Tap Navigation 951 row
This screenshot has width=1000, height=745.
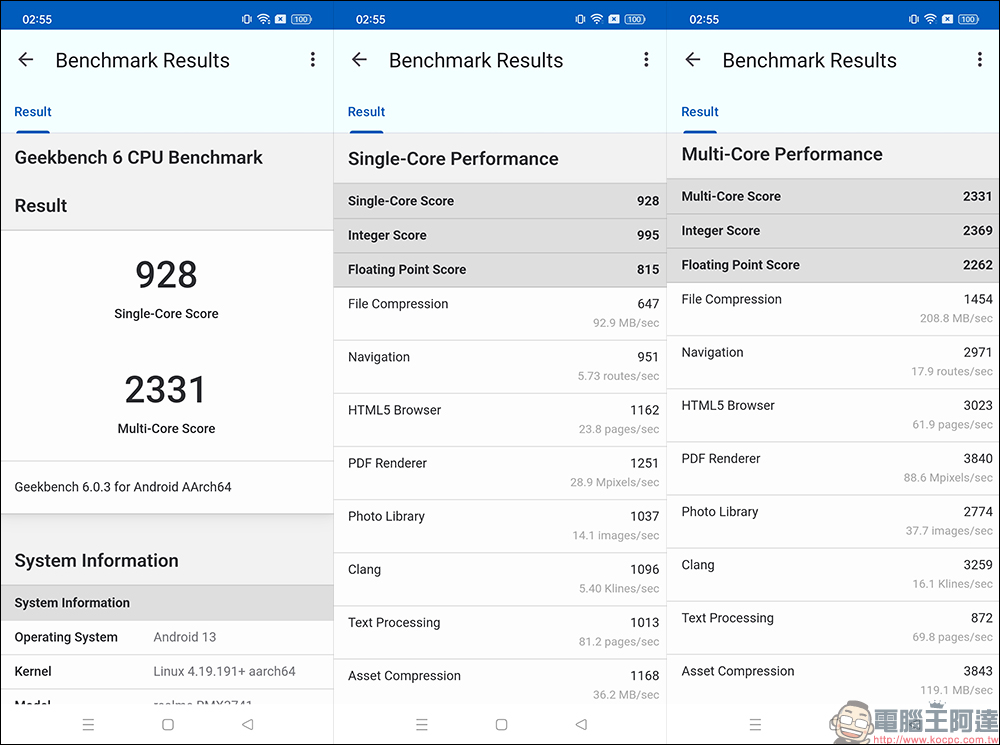pyautogui.click(x=500, y=367)
